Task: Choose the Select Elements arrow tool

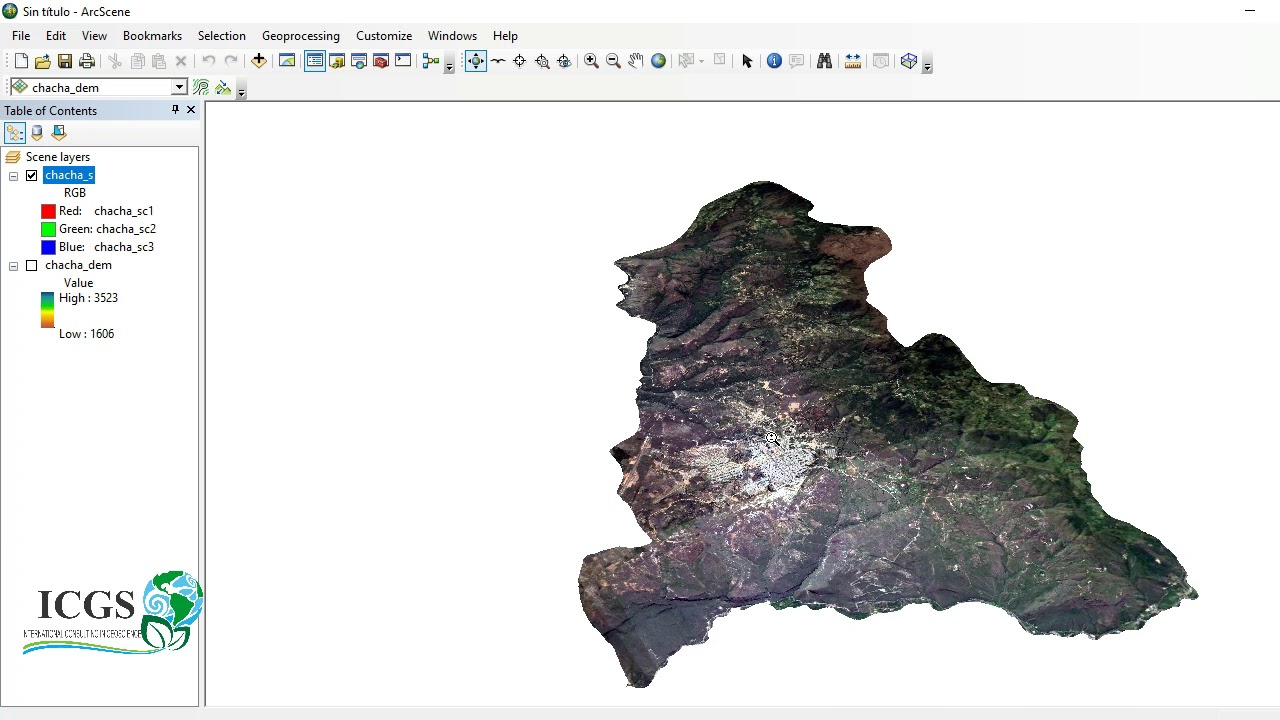Action: (x=747, y=61)
